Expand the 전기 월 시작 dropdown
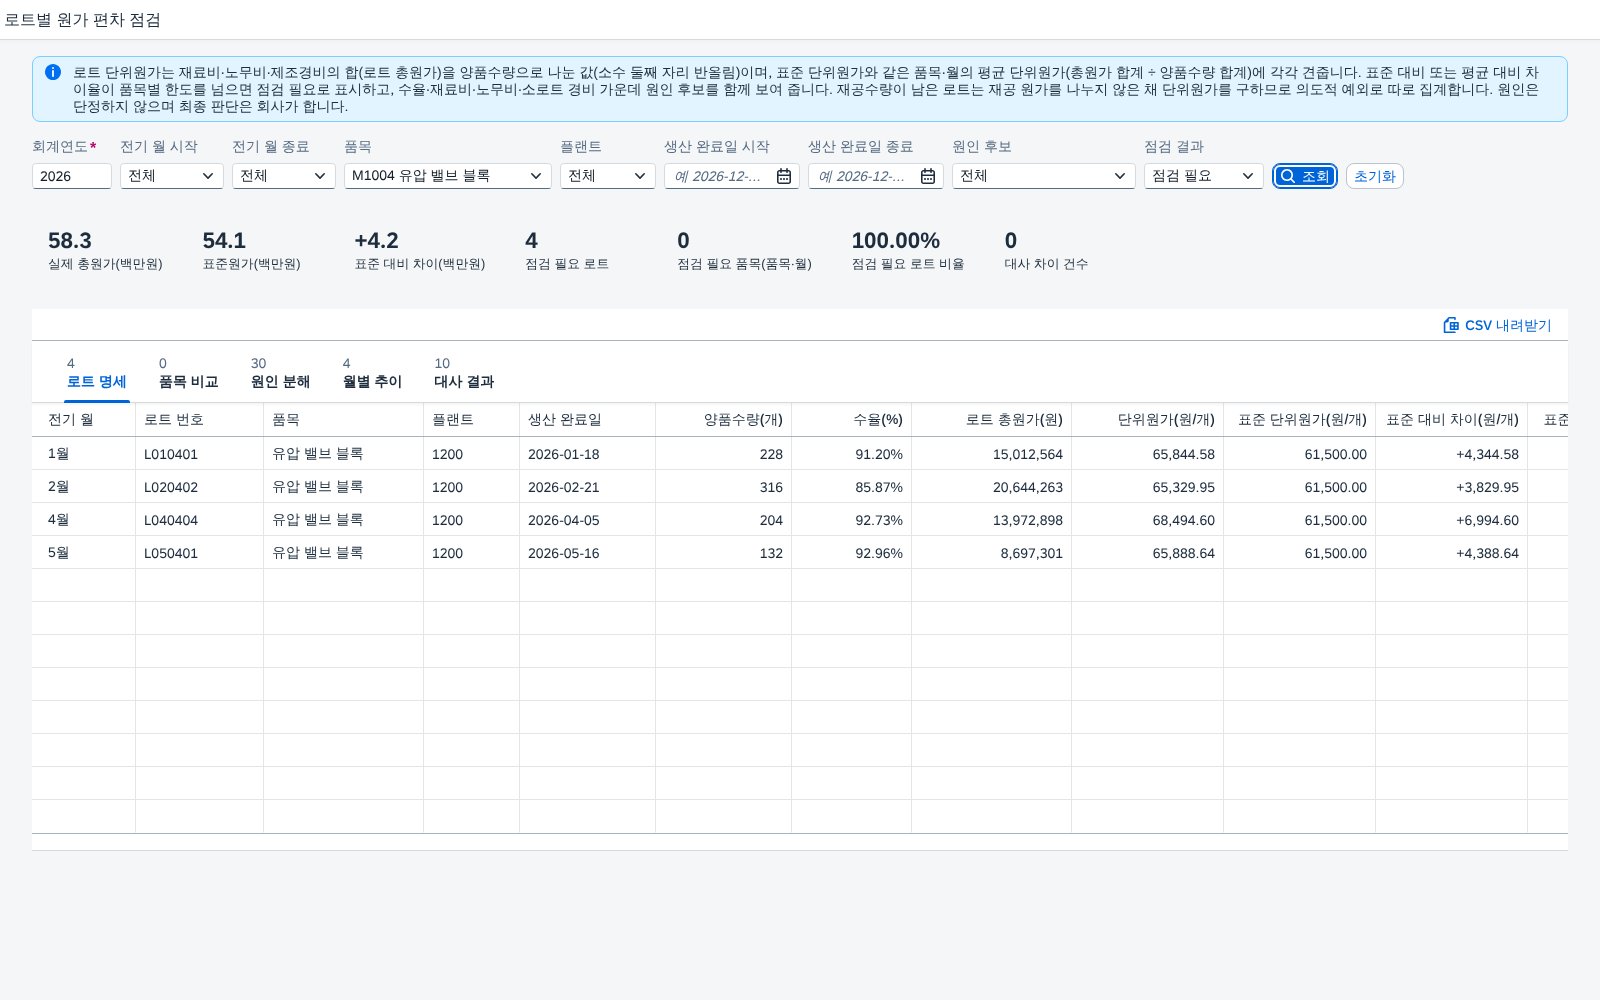1600x1000 pixels. tap(172, 176)
